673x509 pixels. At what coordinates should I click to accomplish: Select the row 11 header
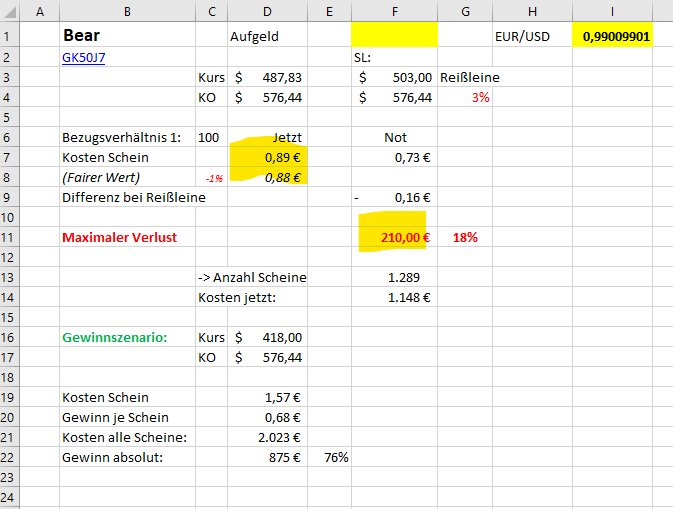(x=10, y=237)
